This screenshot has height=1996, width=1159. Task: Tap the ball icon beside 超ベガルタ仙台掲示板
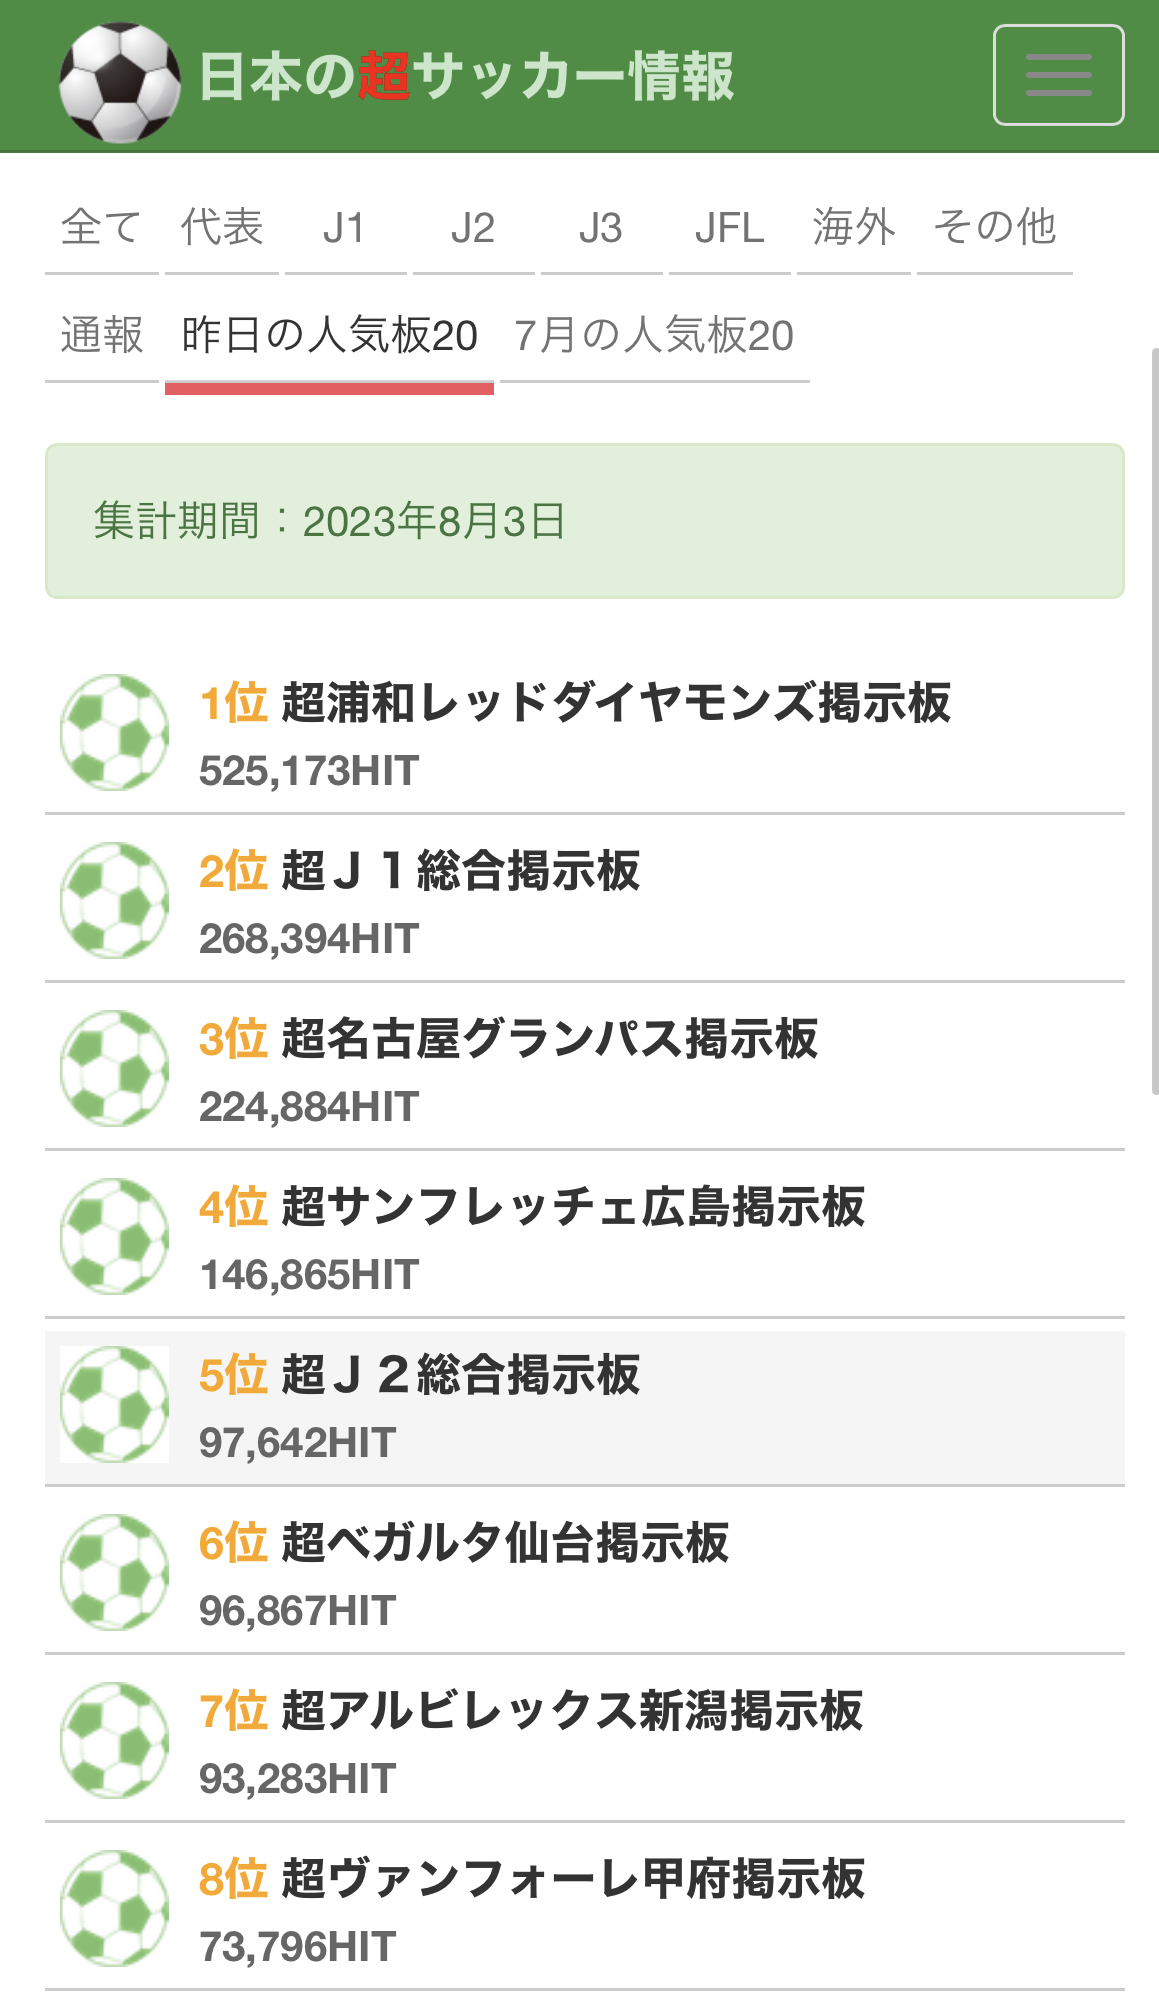(x=114, y=1572)
